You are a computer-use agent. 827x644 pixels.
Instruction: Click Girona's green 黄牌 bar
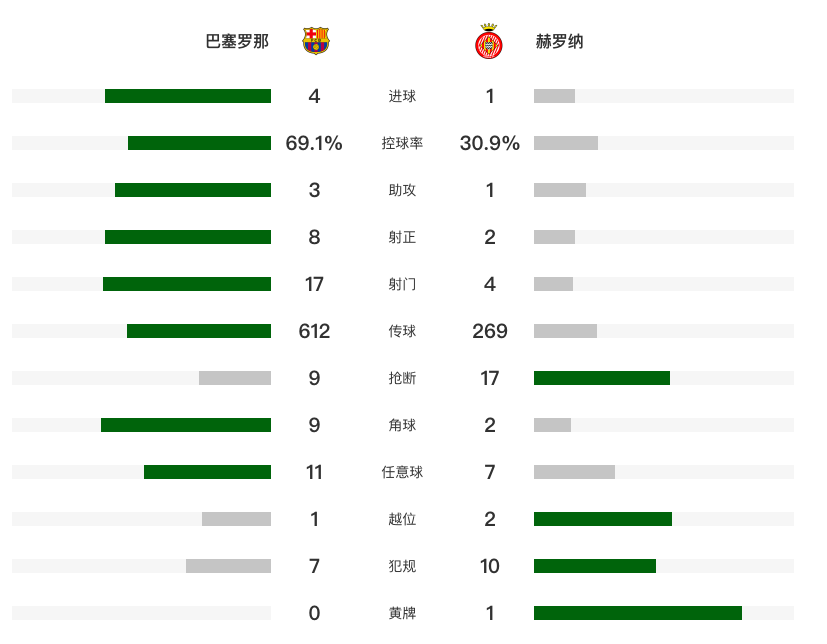pyautogui.click(x=638, y=613)
